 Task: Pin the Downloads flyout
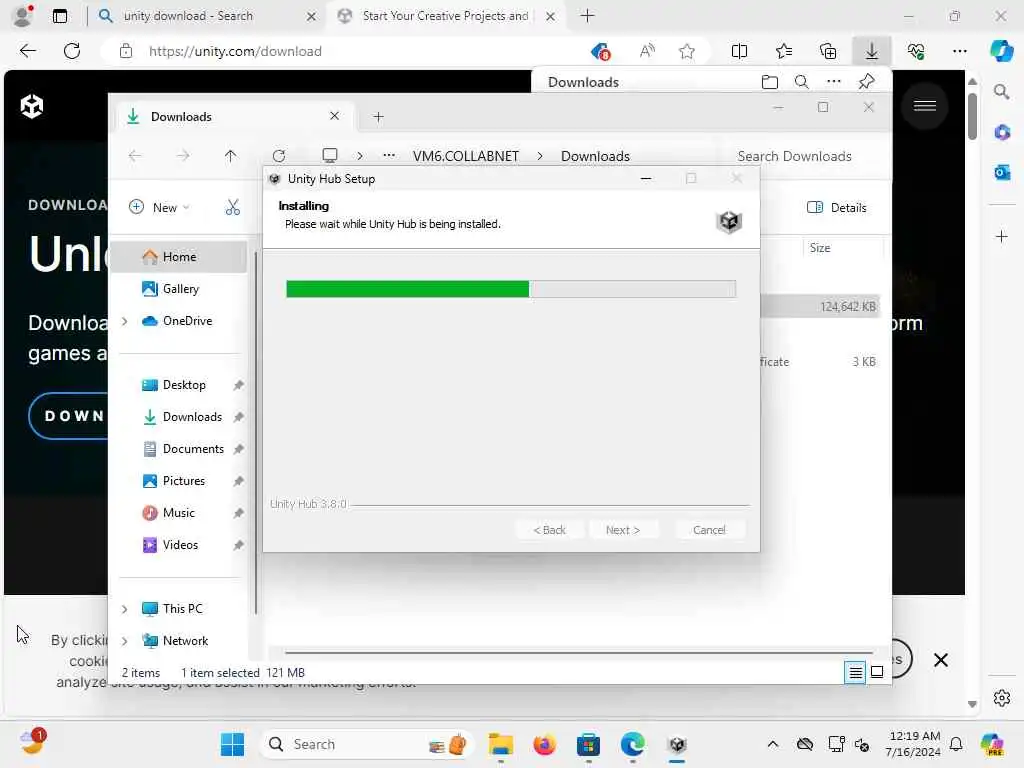tap(867, 82)
